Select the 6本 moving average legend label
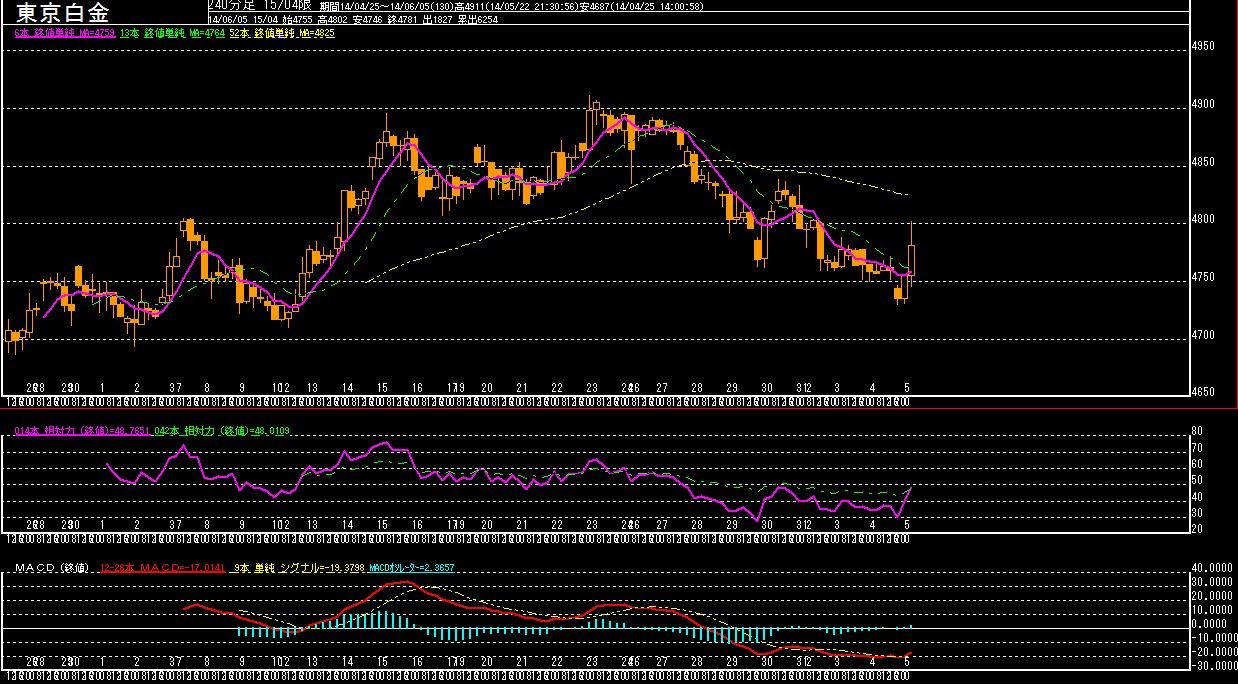Viewport: 1238px width, 685px height. click(x=65, y=33)
